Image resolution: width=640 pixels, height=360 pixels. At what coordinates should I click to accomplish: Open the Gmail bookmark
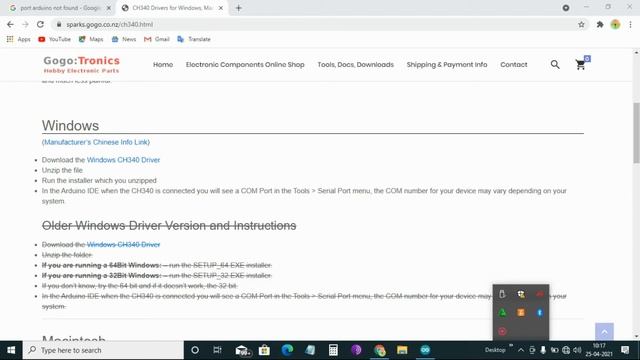[x=157, y=39]
